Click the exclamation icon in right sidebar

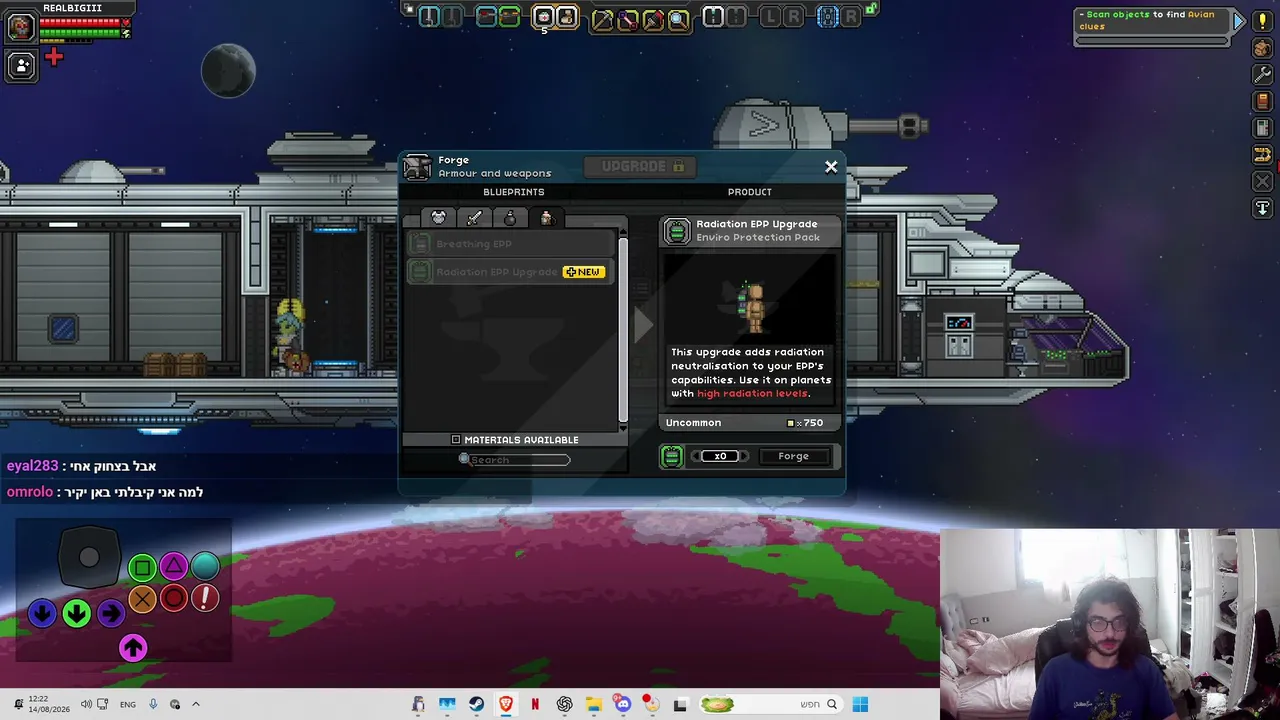tap(1262, 20)
